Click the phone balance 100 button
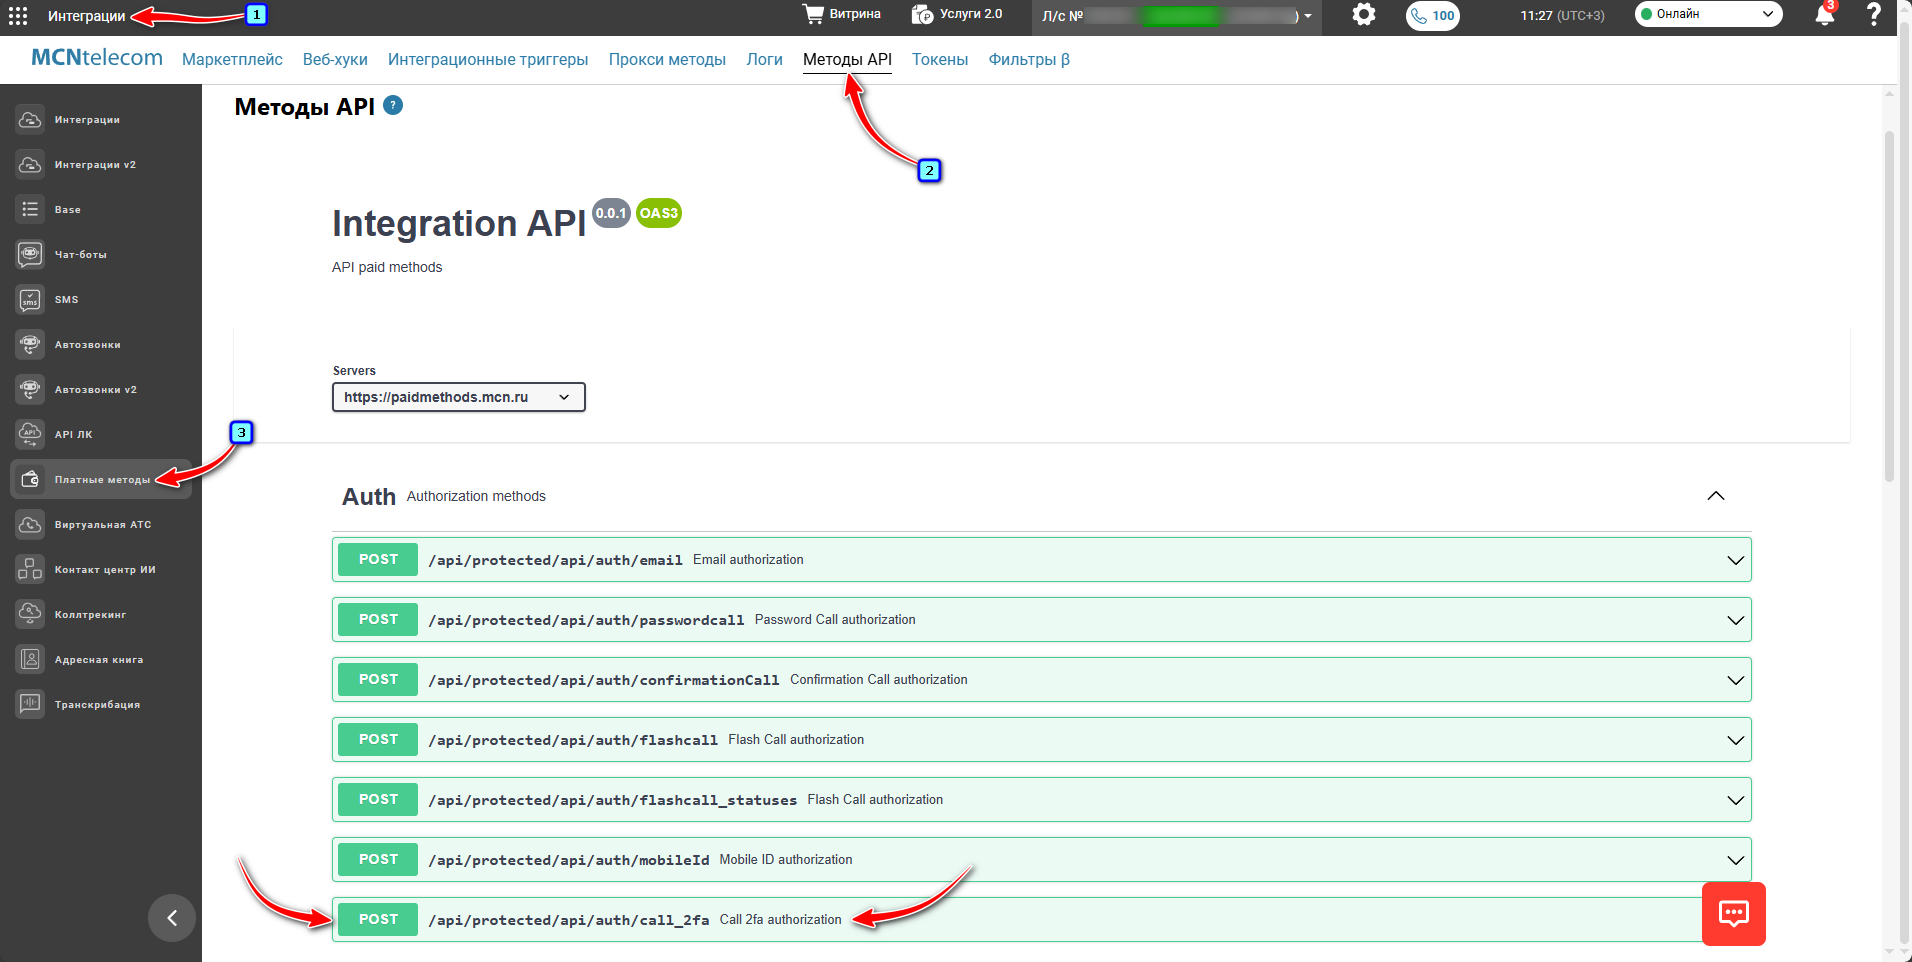Image resolution: width=1912 pixels, height=962 pixels. point(1432,16)
